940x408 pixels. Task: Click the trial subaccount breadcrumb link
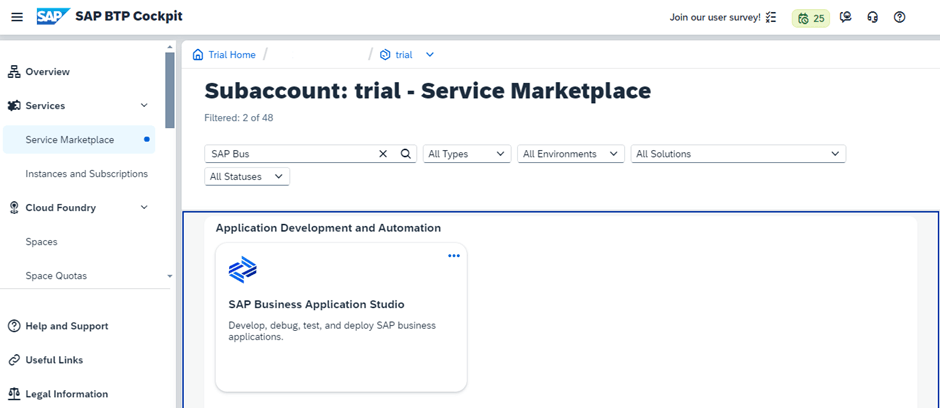(x=404, y=55)
